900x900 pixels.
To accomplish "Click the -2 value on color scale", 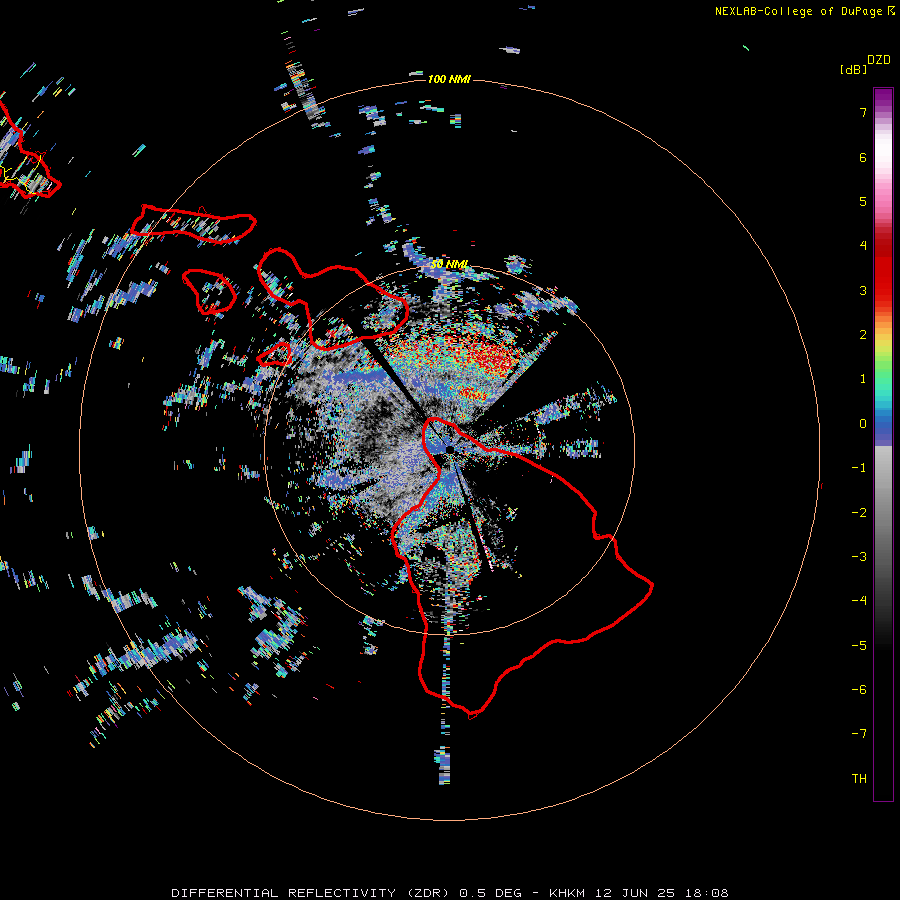I will pos(859,512).
